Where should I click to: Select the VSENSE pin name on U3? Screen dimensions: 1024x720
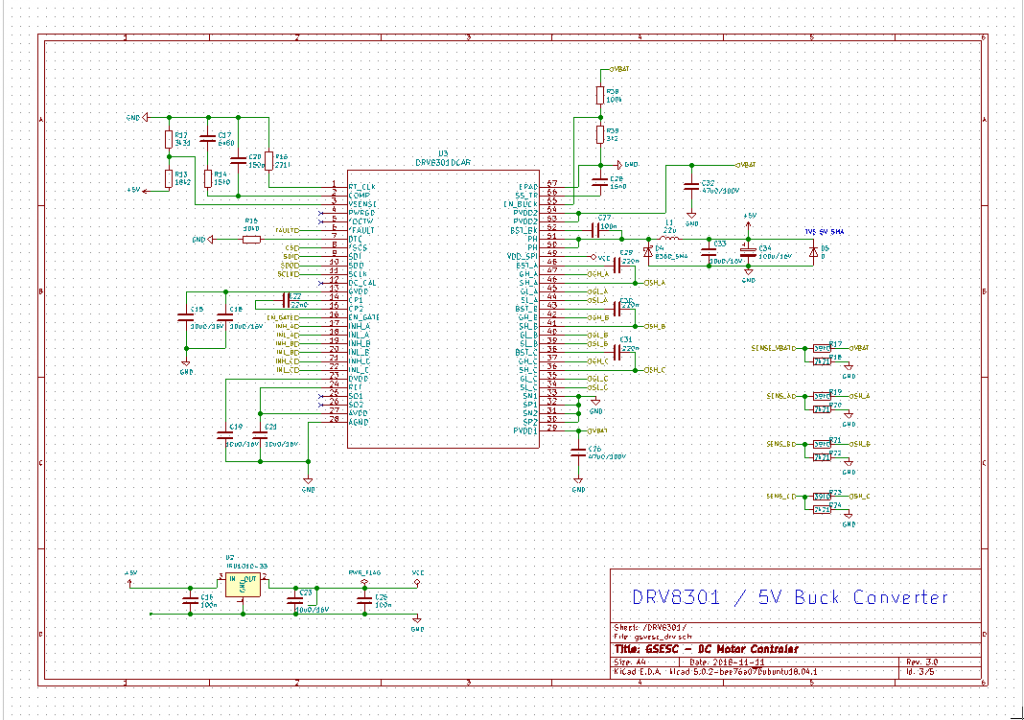point(362,205)
